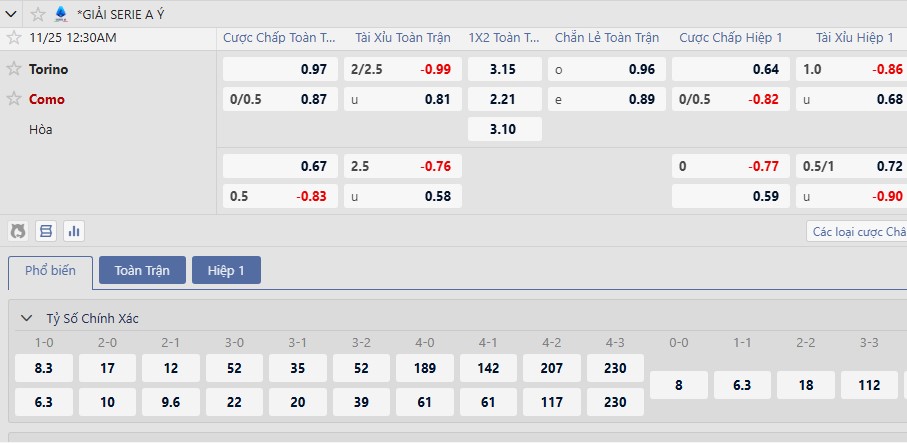Select correct score 1-0 odds 8.3

[43, 368]
